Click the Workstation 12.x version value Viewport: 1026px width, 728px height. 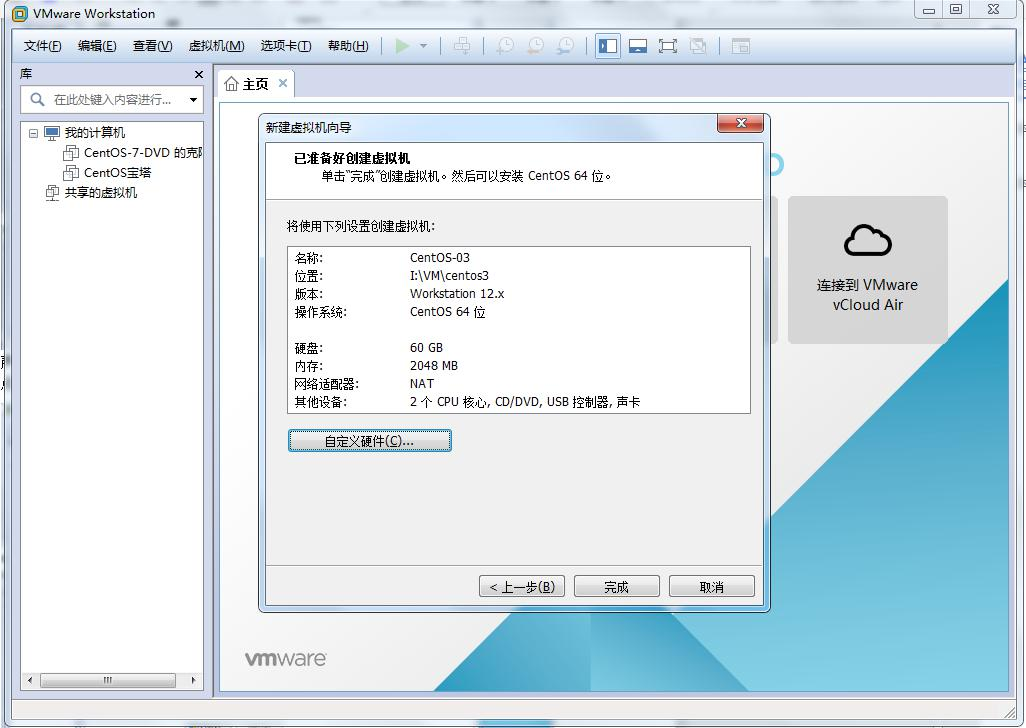(457, 294)
